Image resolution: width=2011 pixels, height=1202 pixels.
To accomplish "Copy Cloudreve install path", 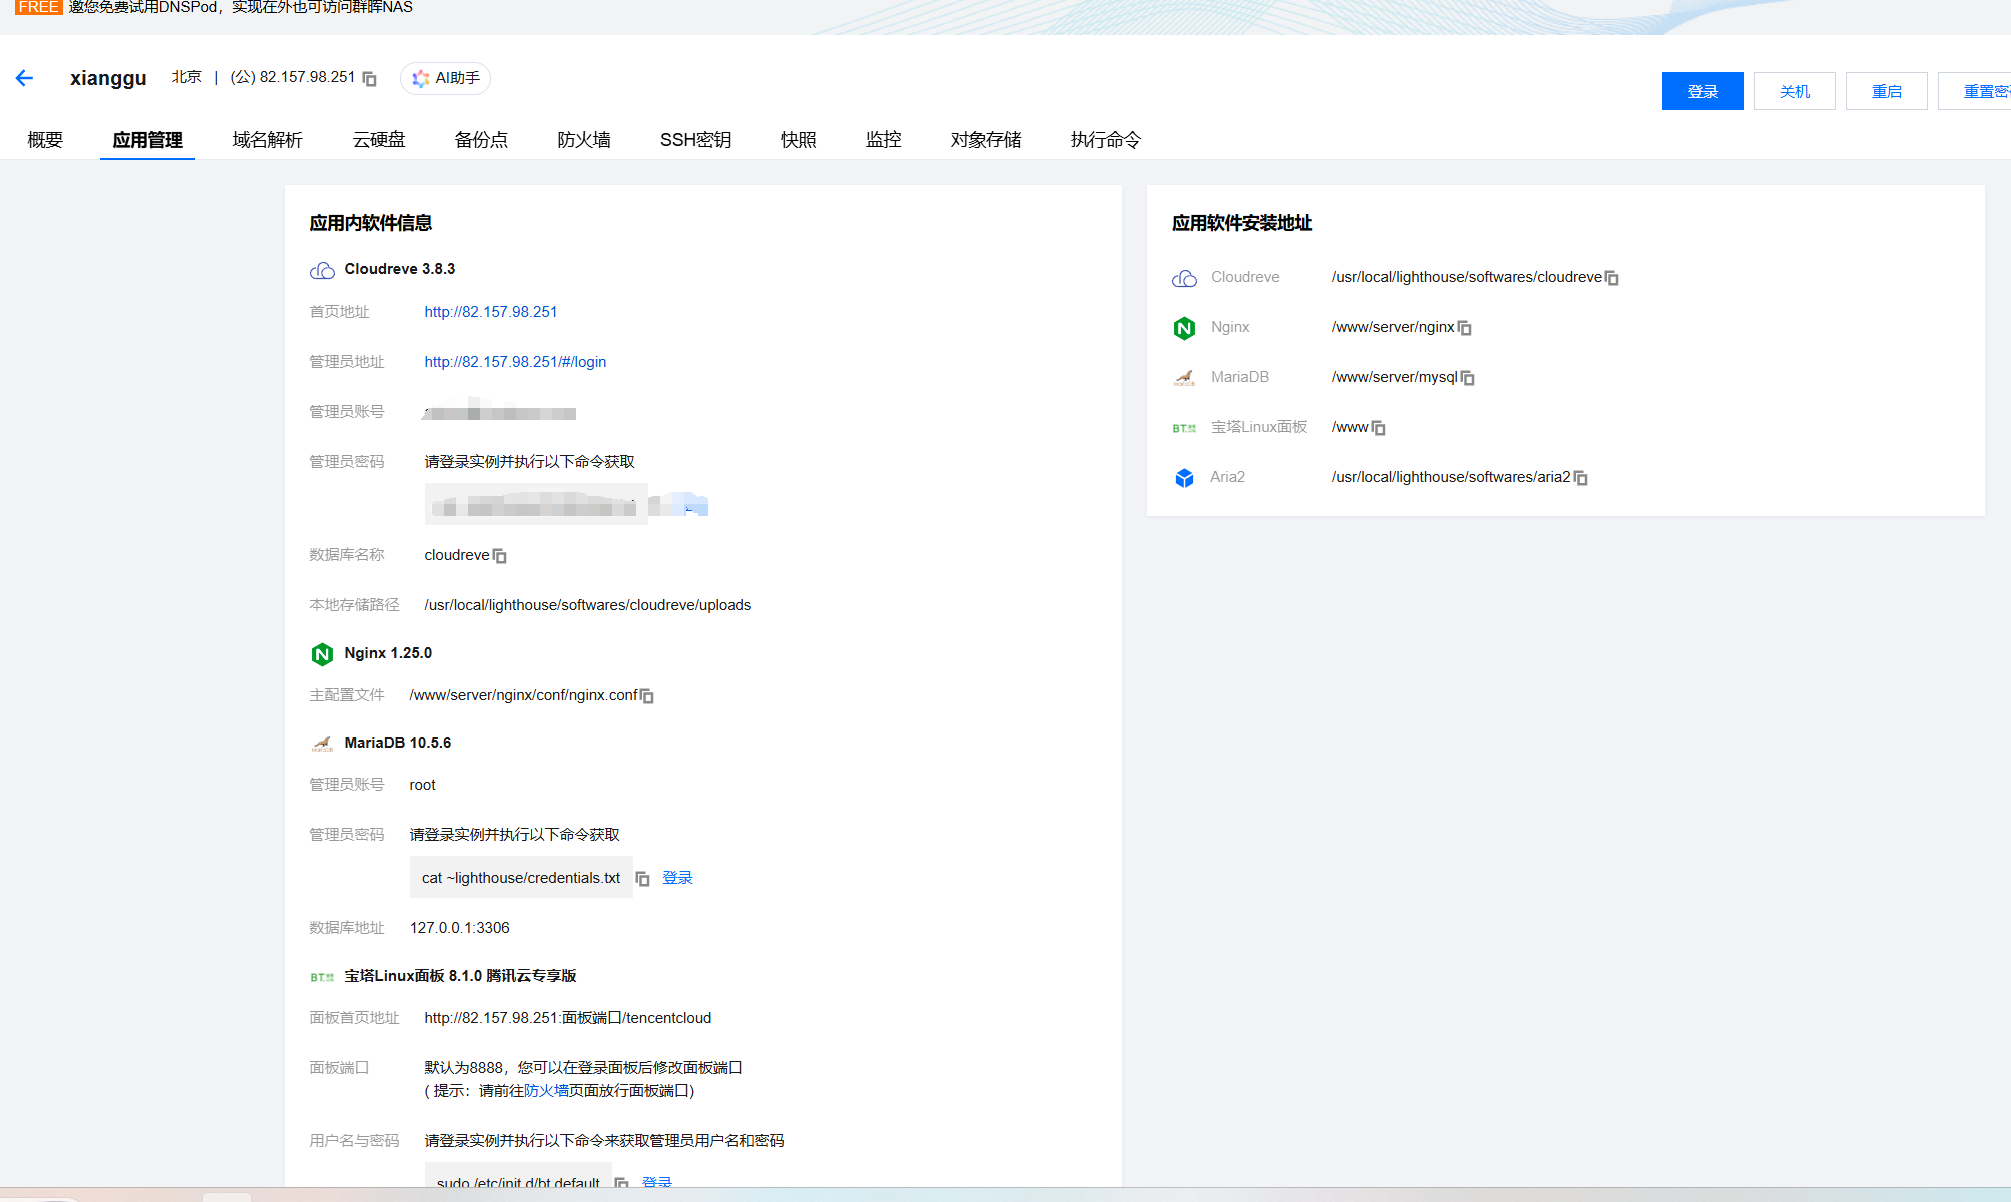I will coord(1612,278).
